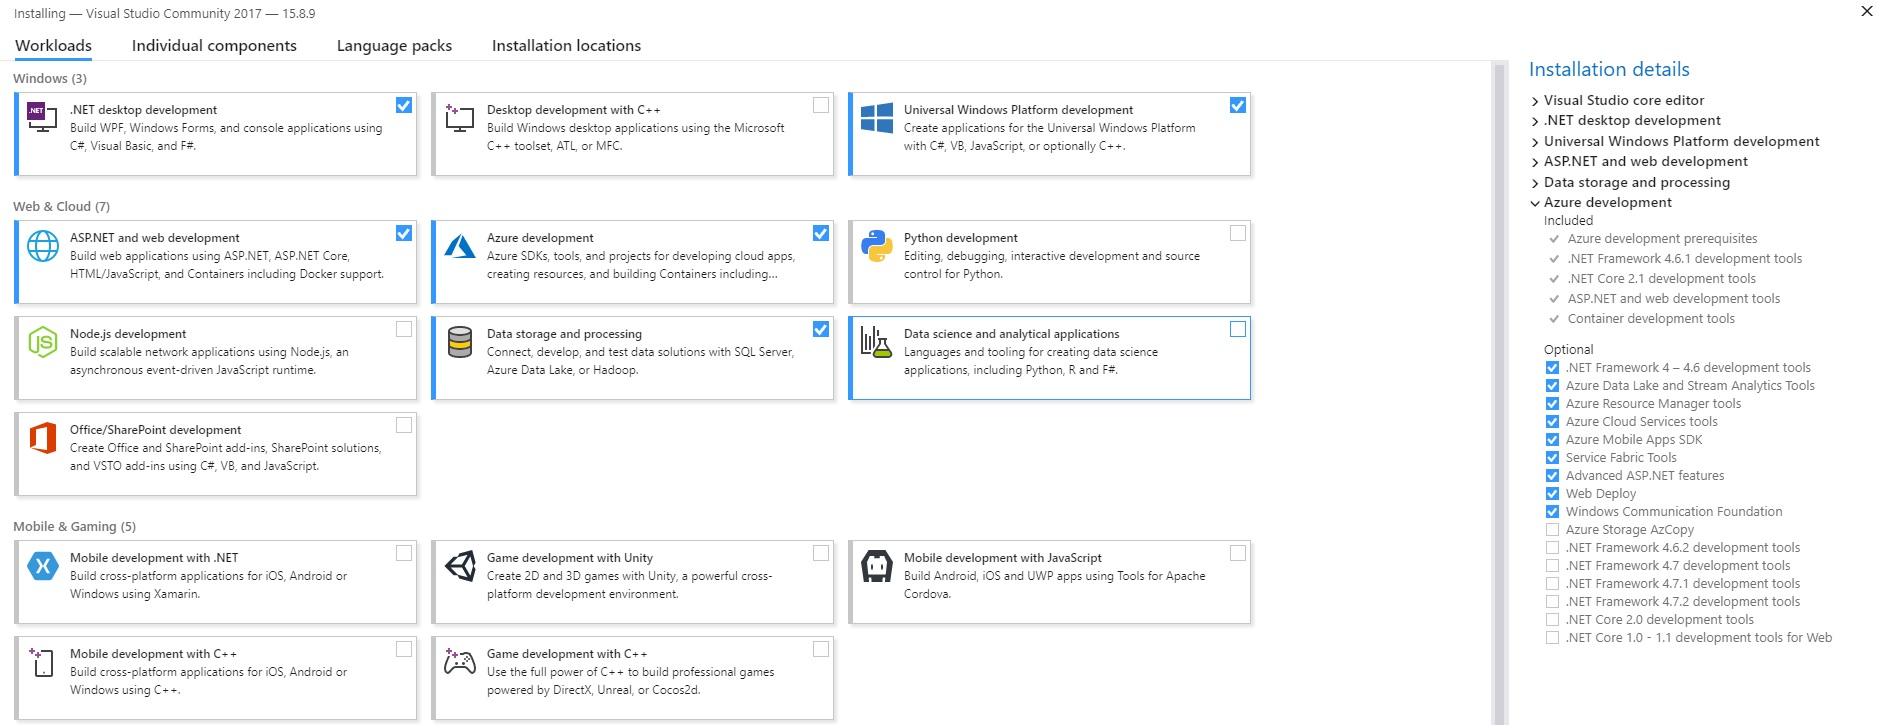Uncheck Azure Resource Manager tools
The height and width of the screenshot is (725, 1877).
1552,404
